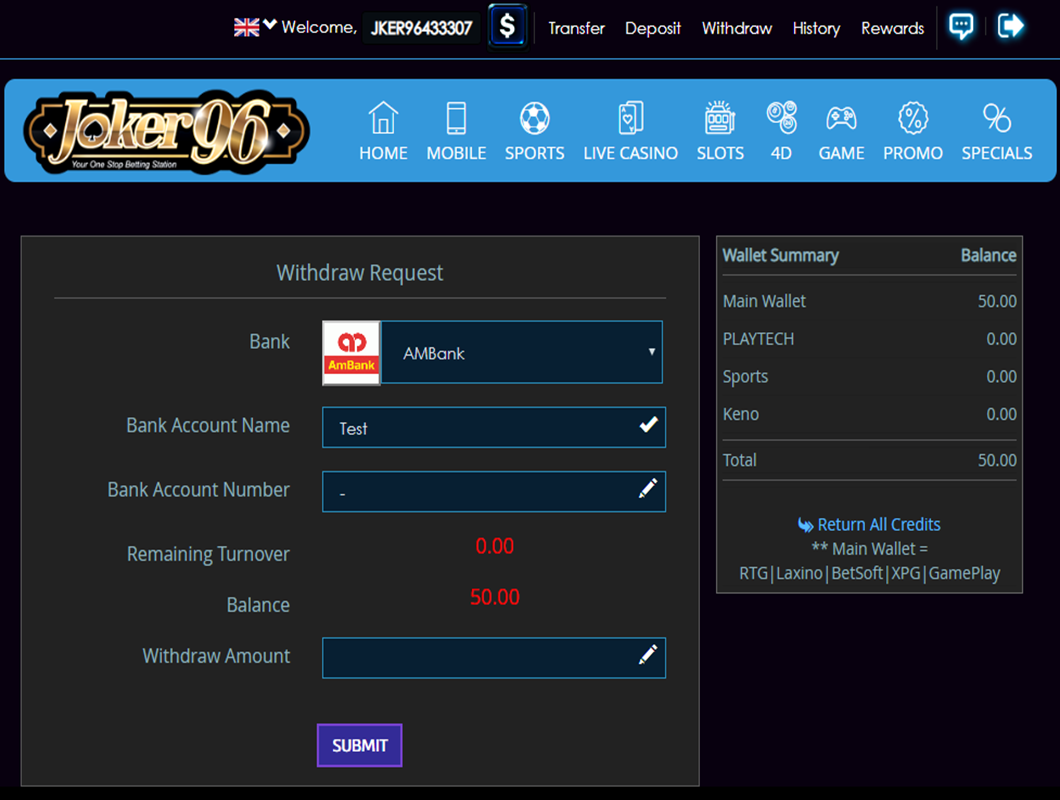Click pencil icon in Withdraw Amount field
This screenshot has height=800, width=1060.
click(x=648, y=655)
